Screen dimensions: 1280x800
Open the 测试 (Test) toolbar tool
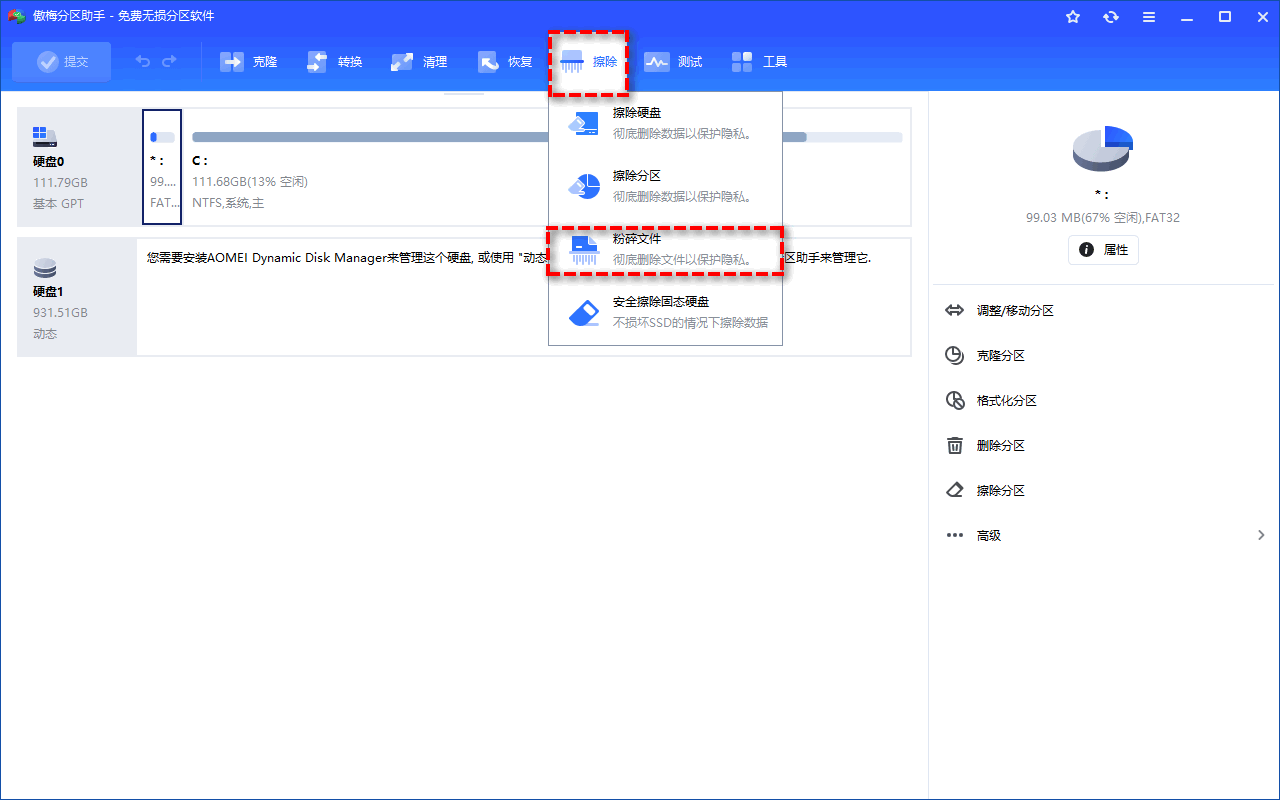pos(673,62)
